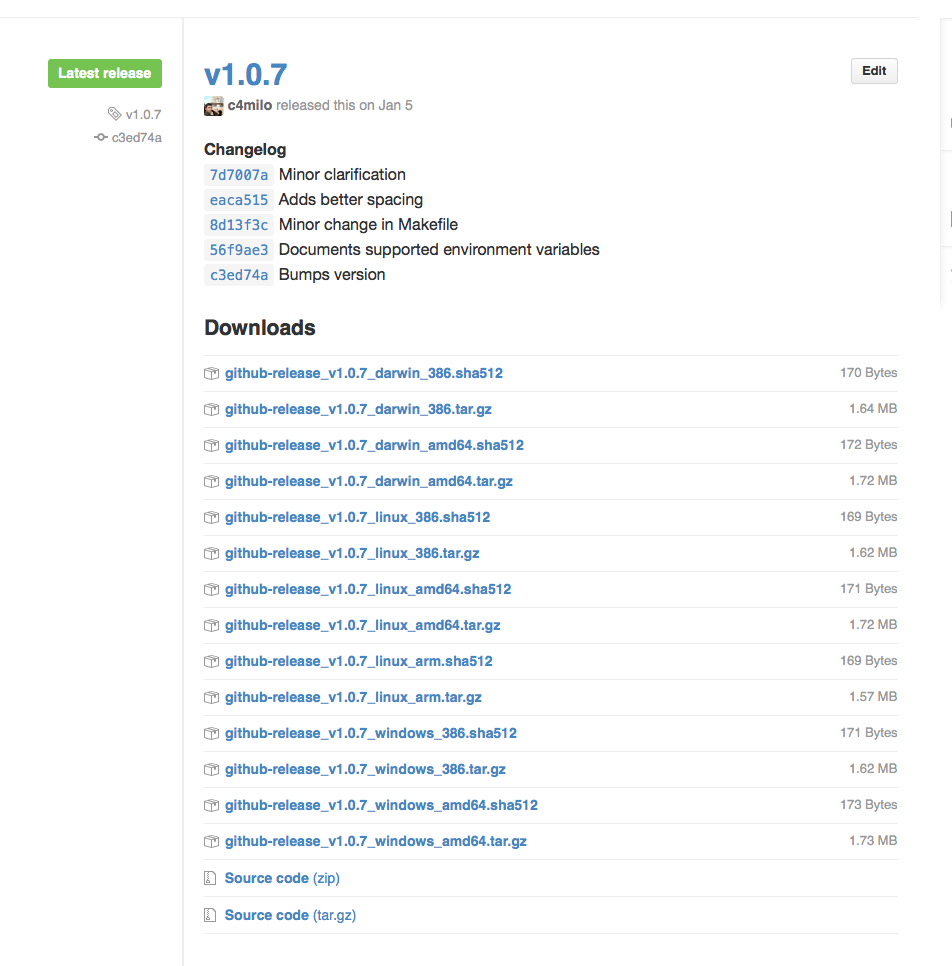952x966 pixels.
Task: Open the v1.0.7 release title link
Action: [x=246, y=74]
